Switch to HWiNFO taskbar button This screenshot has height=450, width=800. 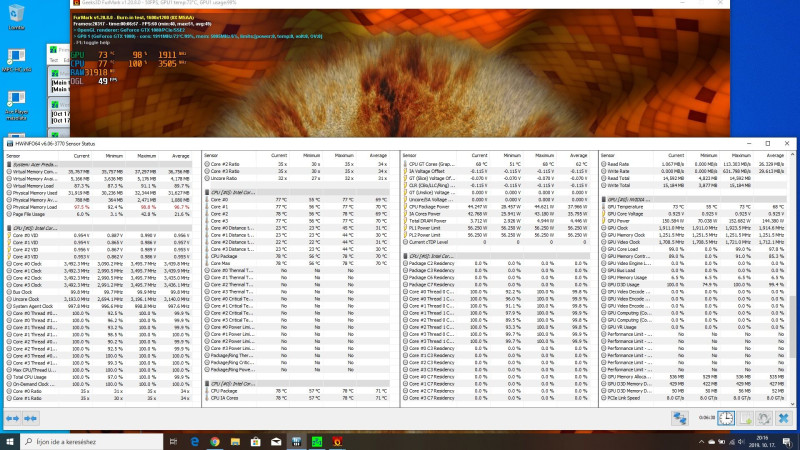(296, 442)
